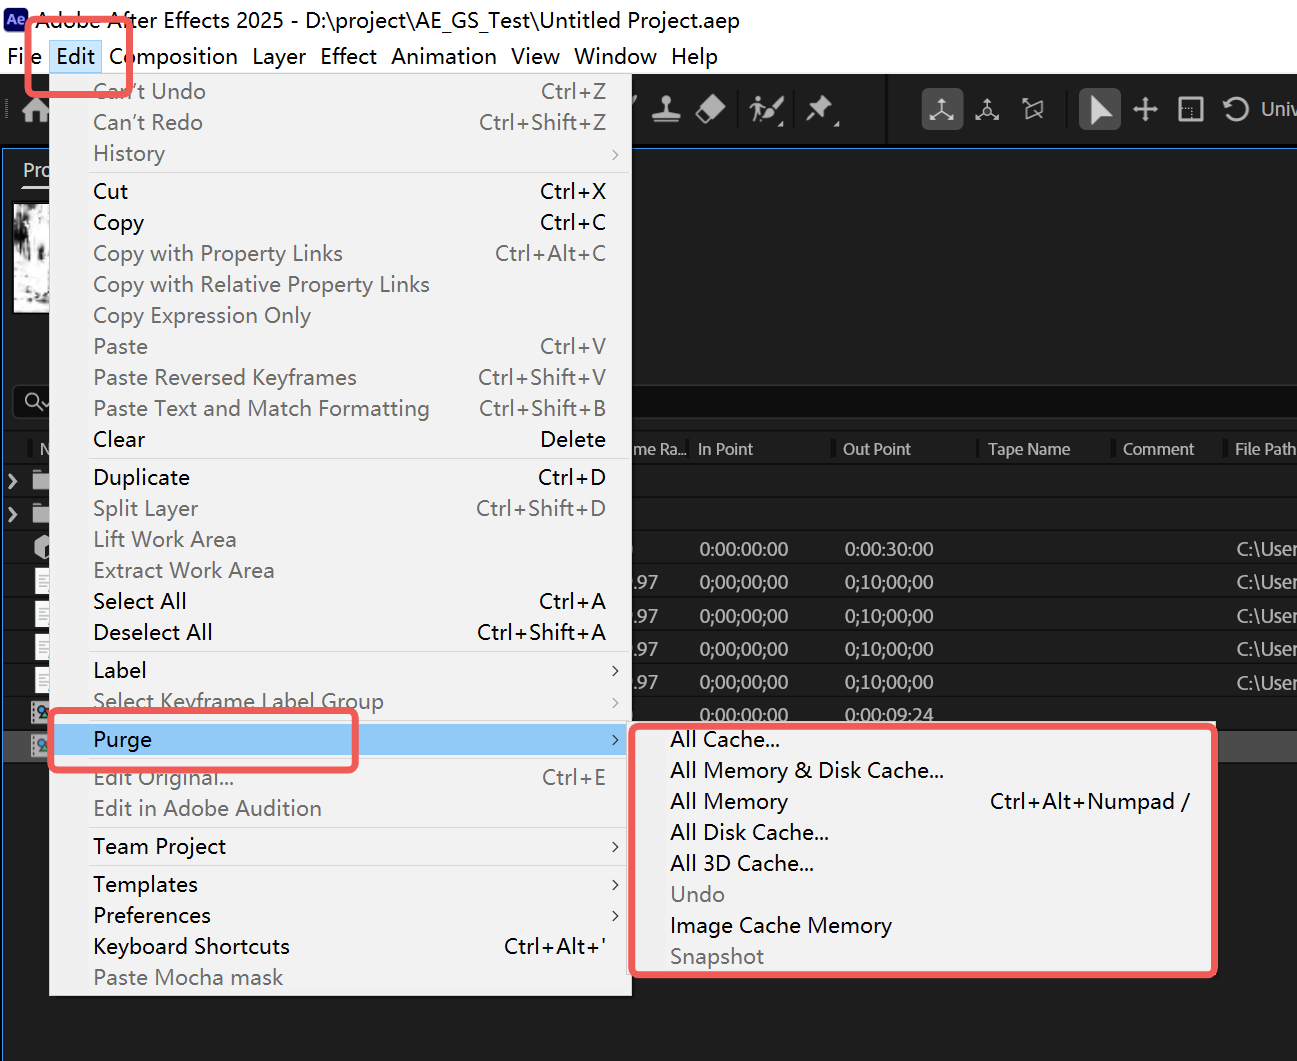Viewport: 1297px width, 1061px height.
Task: Expand the Purge submenu
Action: coord(340,739)
